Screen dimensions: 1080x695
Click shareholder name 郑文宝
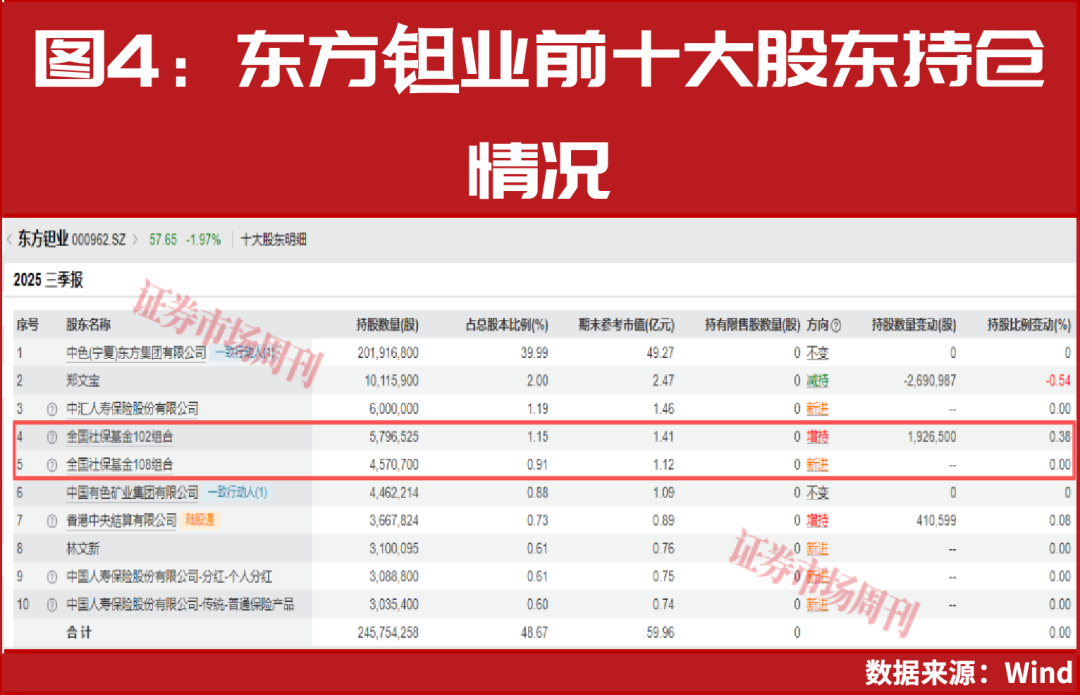click(82, 380)
